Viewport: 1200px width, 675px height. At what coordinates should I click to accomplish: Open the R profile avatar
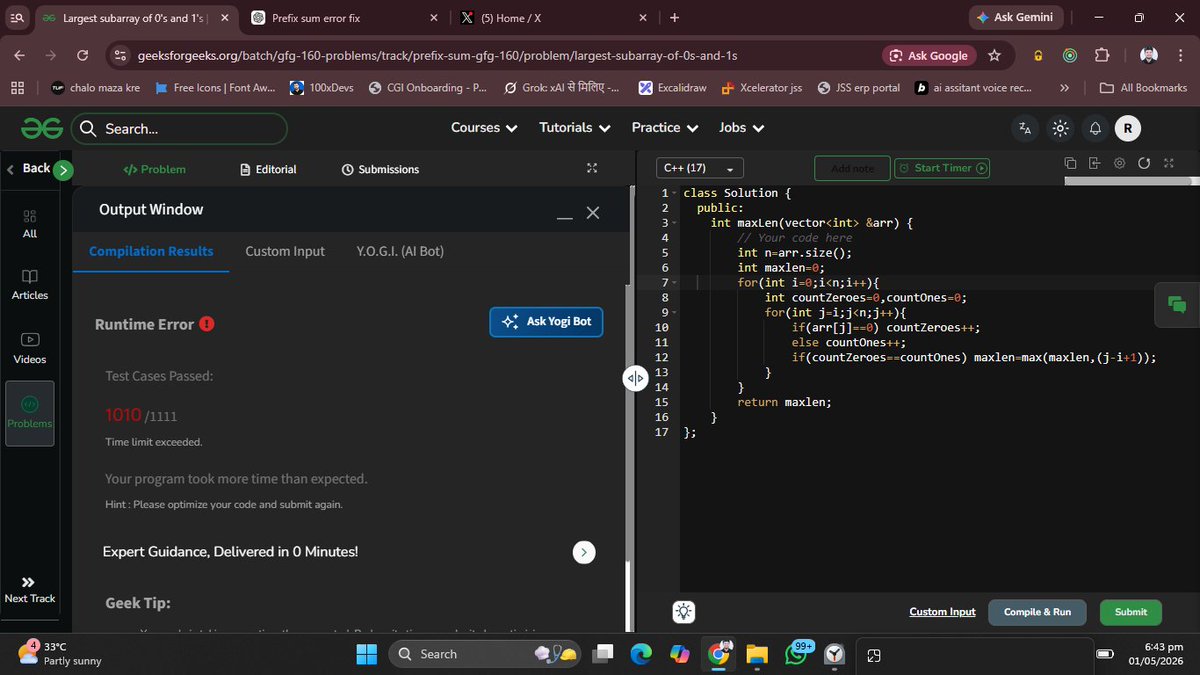(x=1128, y=128)
